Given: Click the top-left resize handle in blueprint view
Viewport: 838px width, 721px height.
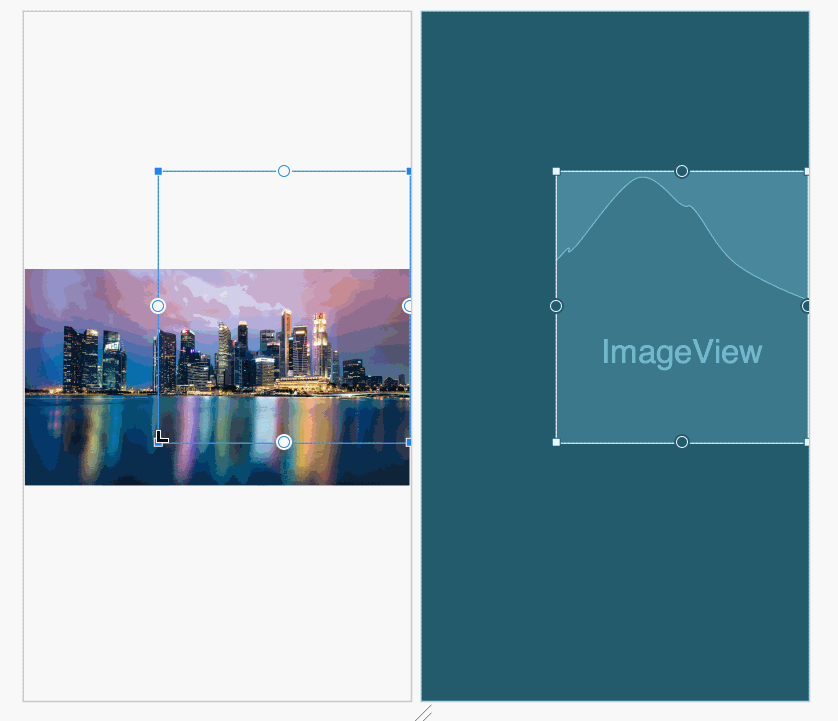Looking at the screenshot, I should click(556, 171).
